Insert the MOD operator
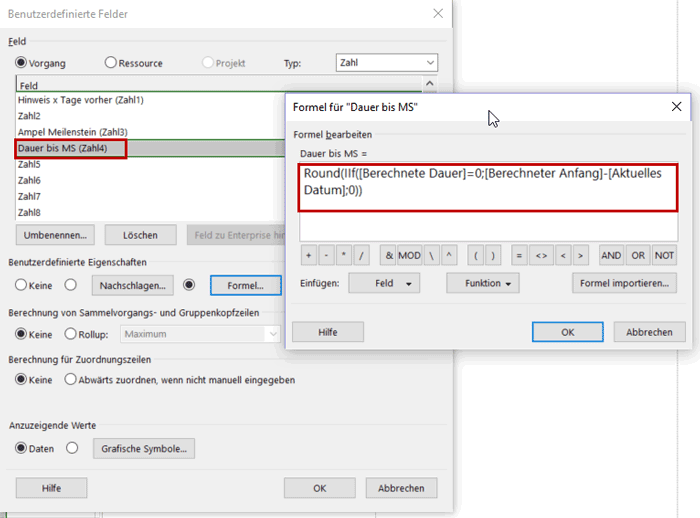Screen dimensions: 700x518 410,255
